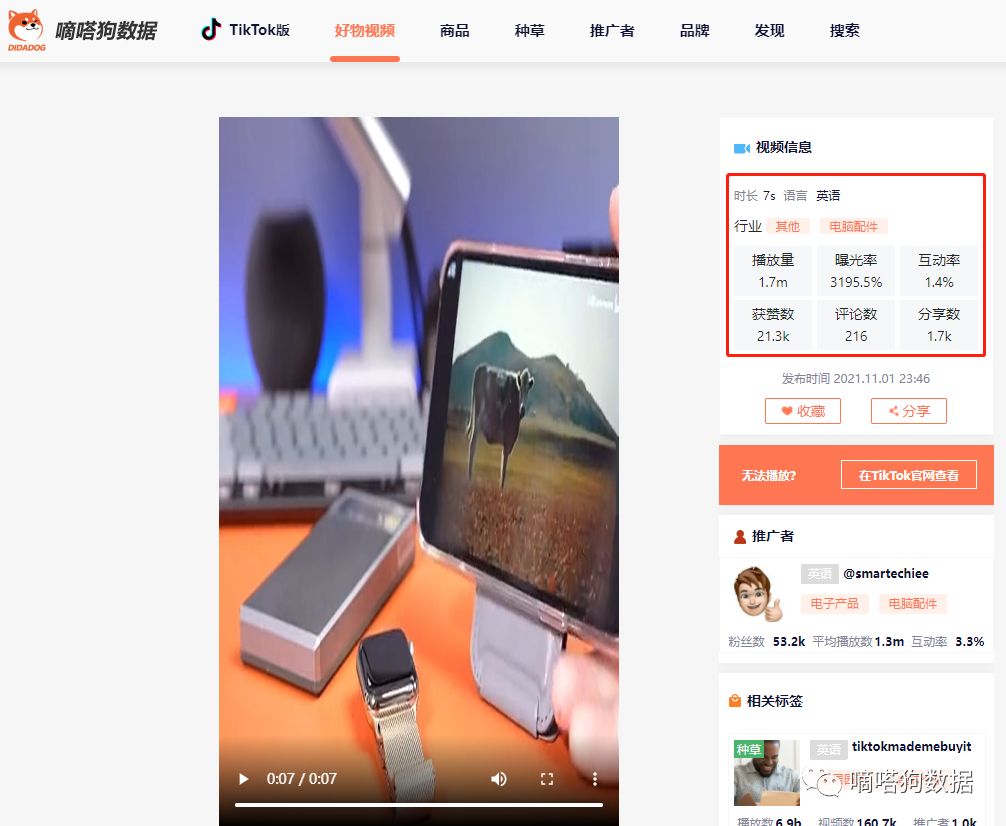Screen dimensions: 1006x826
Task: Open the video more options menu
Action: (595, 778)
